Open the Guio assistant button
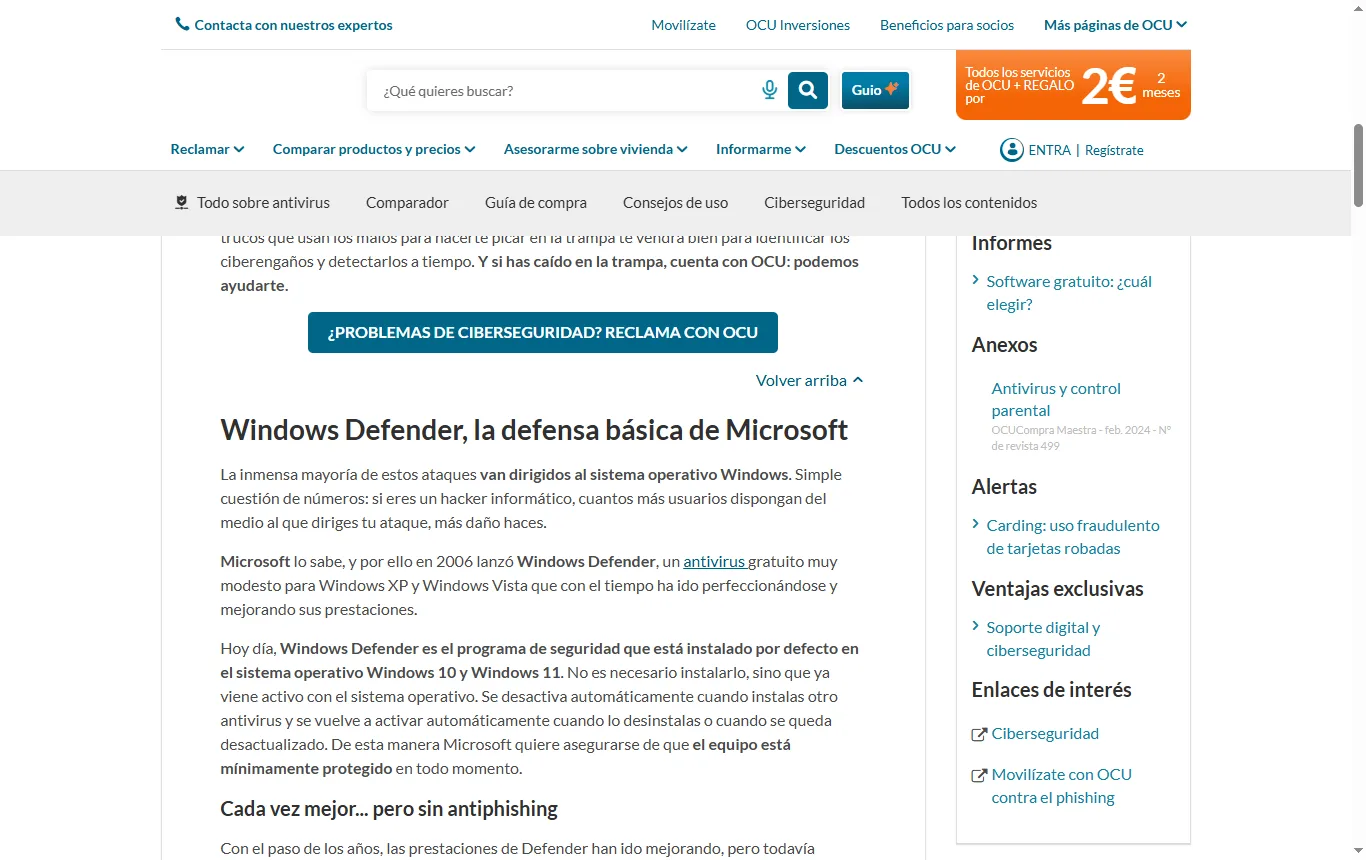This screenshot has width=1366, height=860. pyautogui.click(x=875, y=90)
